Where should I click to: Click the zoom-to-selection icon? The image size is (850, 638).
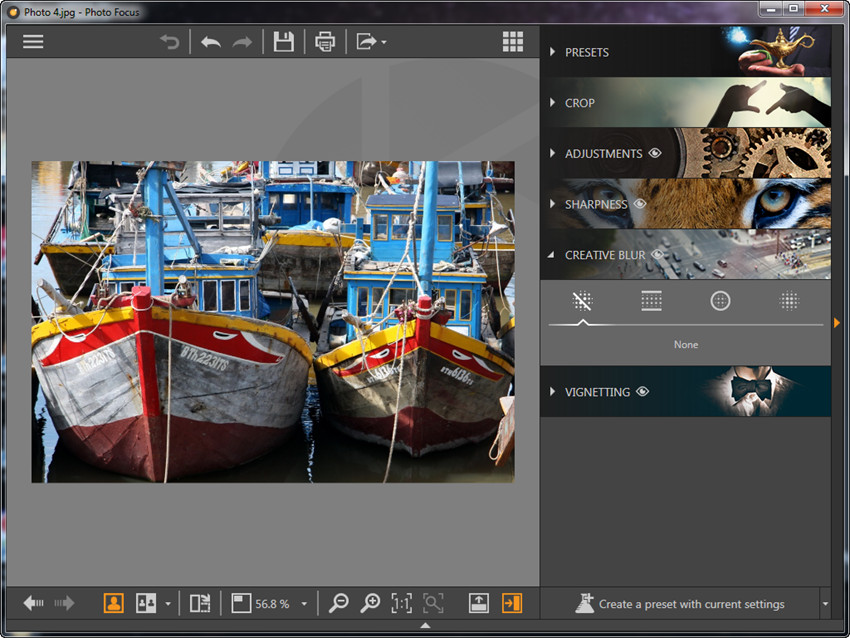coord(433,603)
